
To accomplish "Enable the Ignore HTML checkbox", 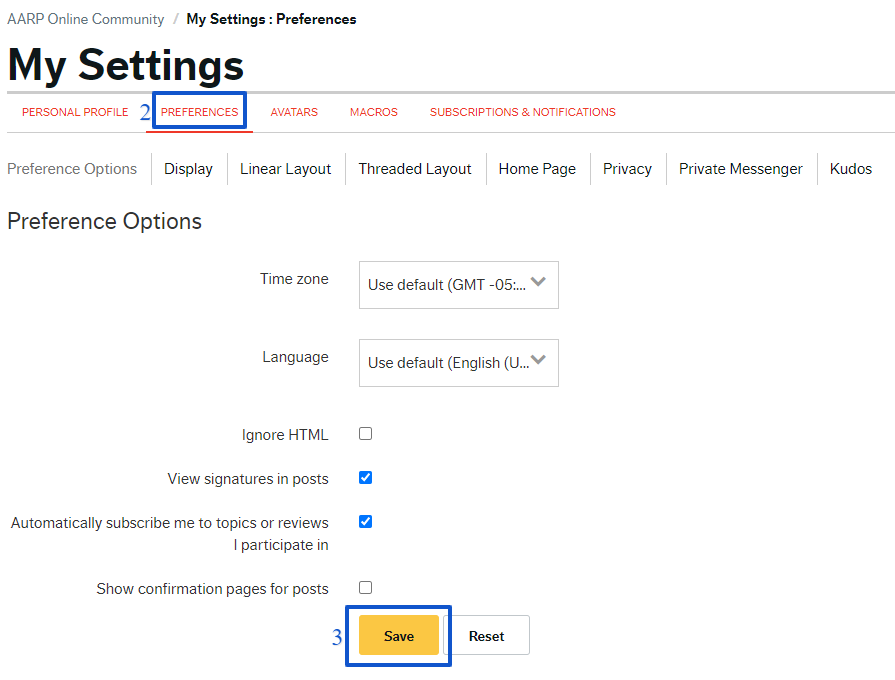I will pos(365,434).
